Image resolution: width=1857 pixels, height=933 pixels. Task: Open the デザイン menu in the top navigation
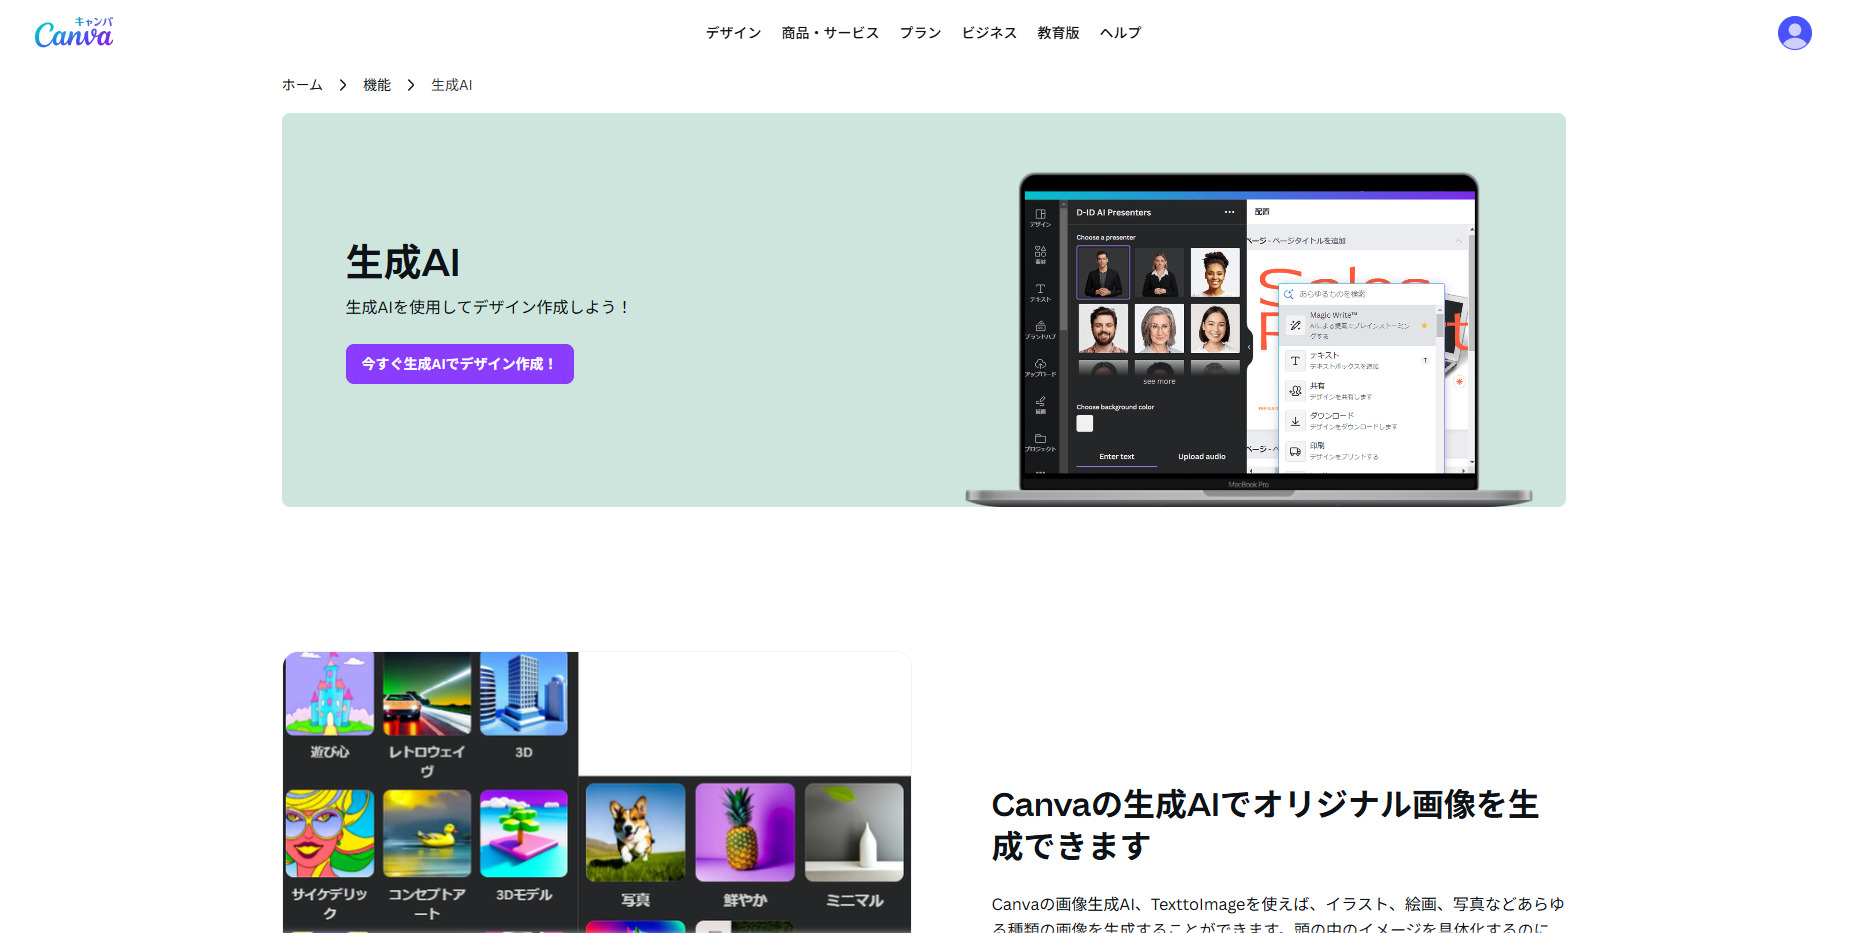click(733, 33)
